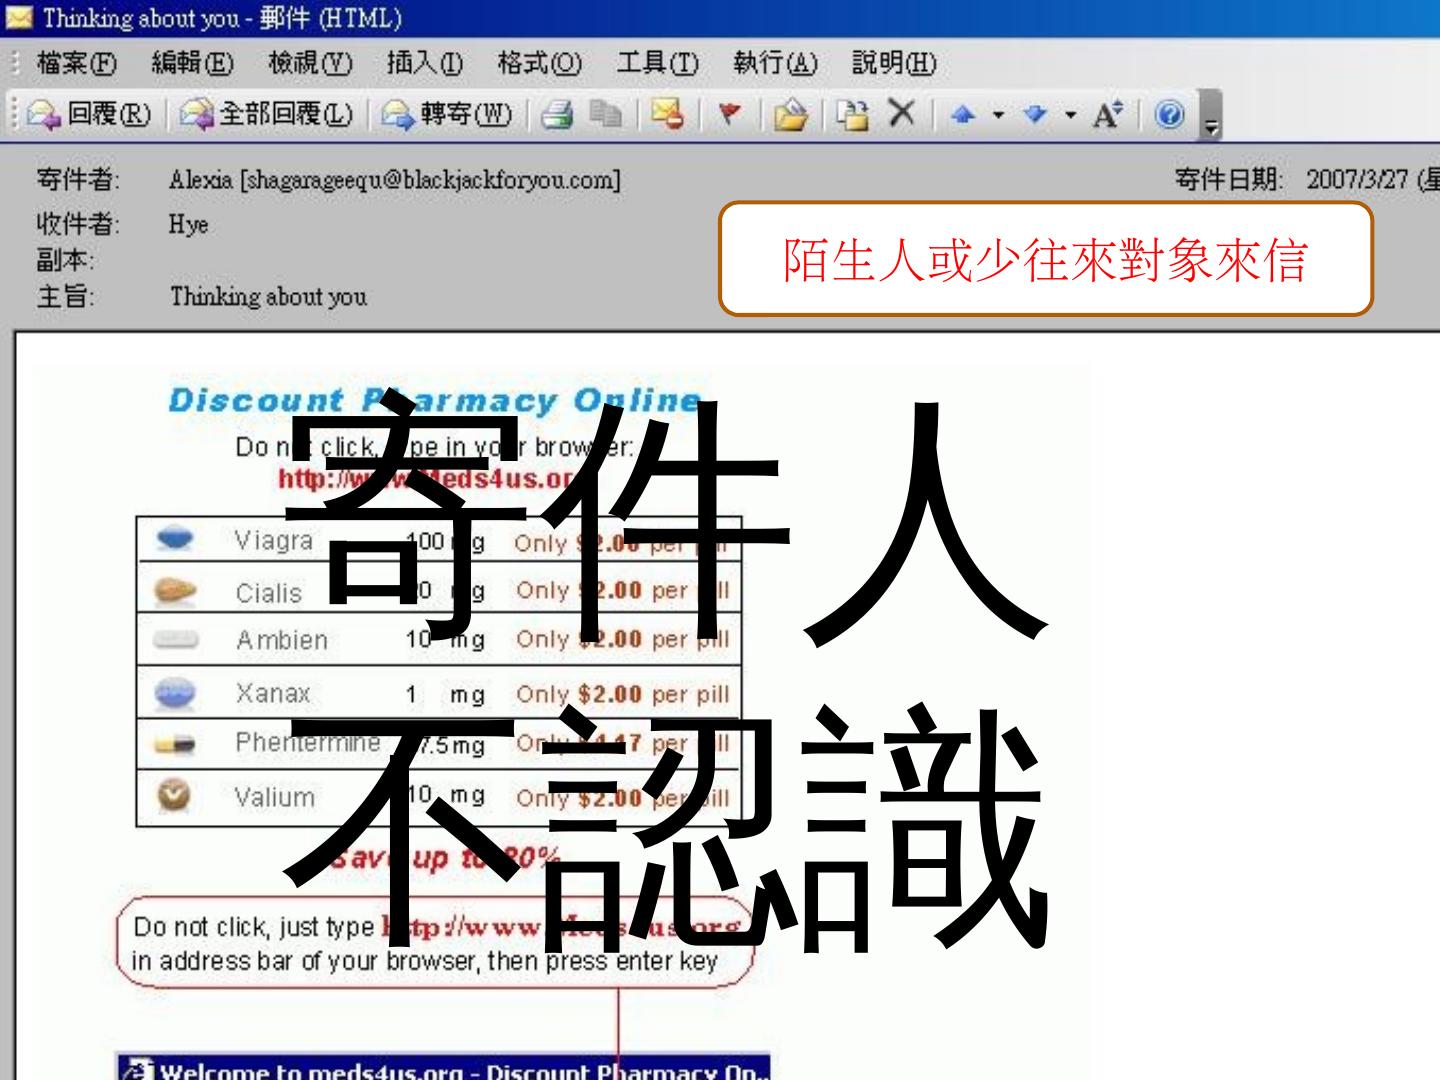Click the "Xanax" cell in the table
This screenshot has height=1080, width=1440.
coord(273,693)
